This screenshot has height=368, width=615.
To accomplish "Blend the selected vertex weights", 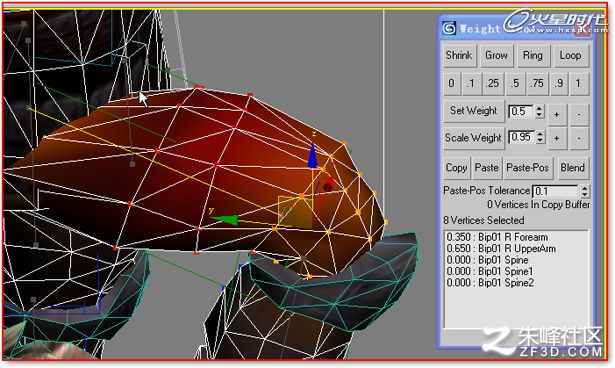I will point(572,168).
